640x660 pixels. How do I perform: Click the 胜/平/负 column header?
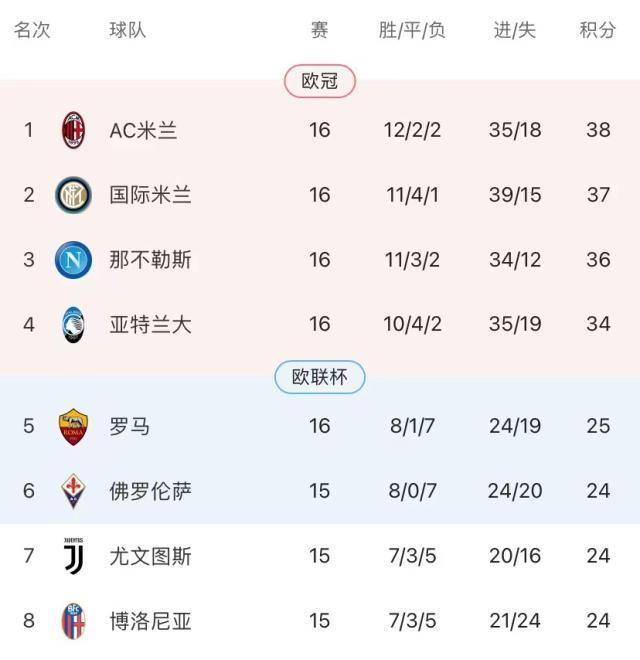pyautogui.click(x=412, y=30)
